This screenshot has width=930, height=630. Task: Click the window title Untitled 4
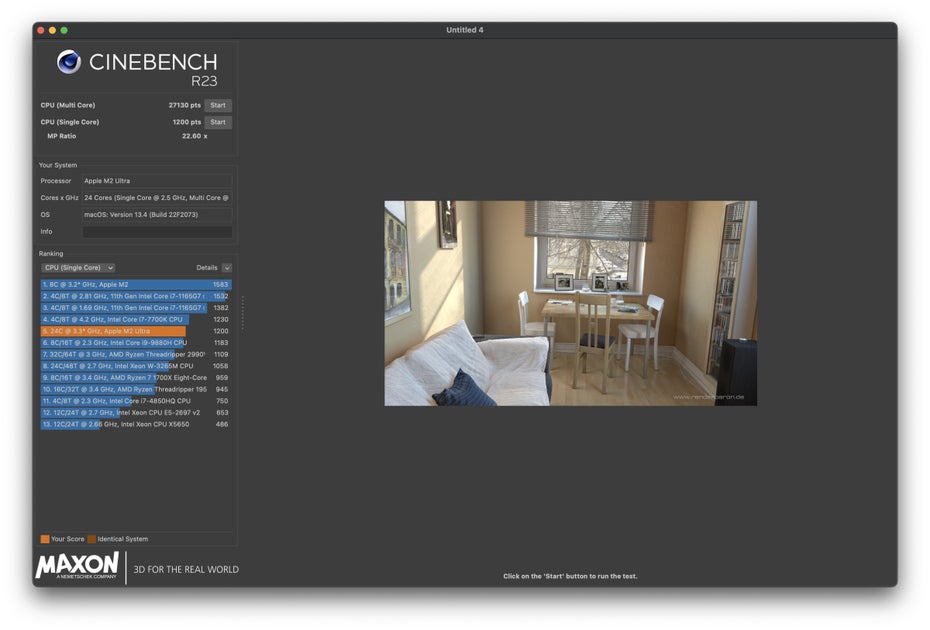(x=464, y=30)
